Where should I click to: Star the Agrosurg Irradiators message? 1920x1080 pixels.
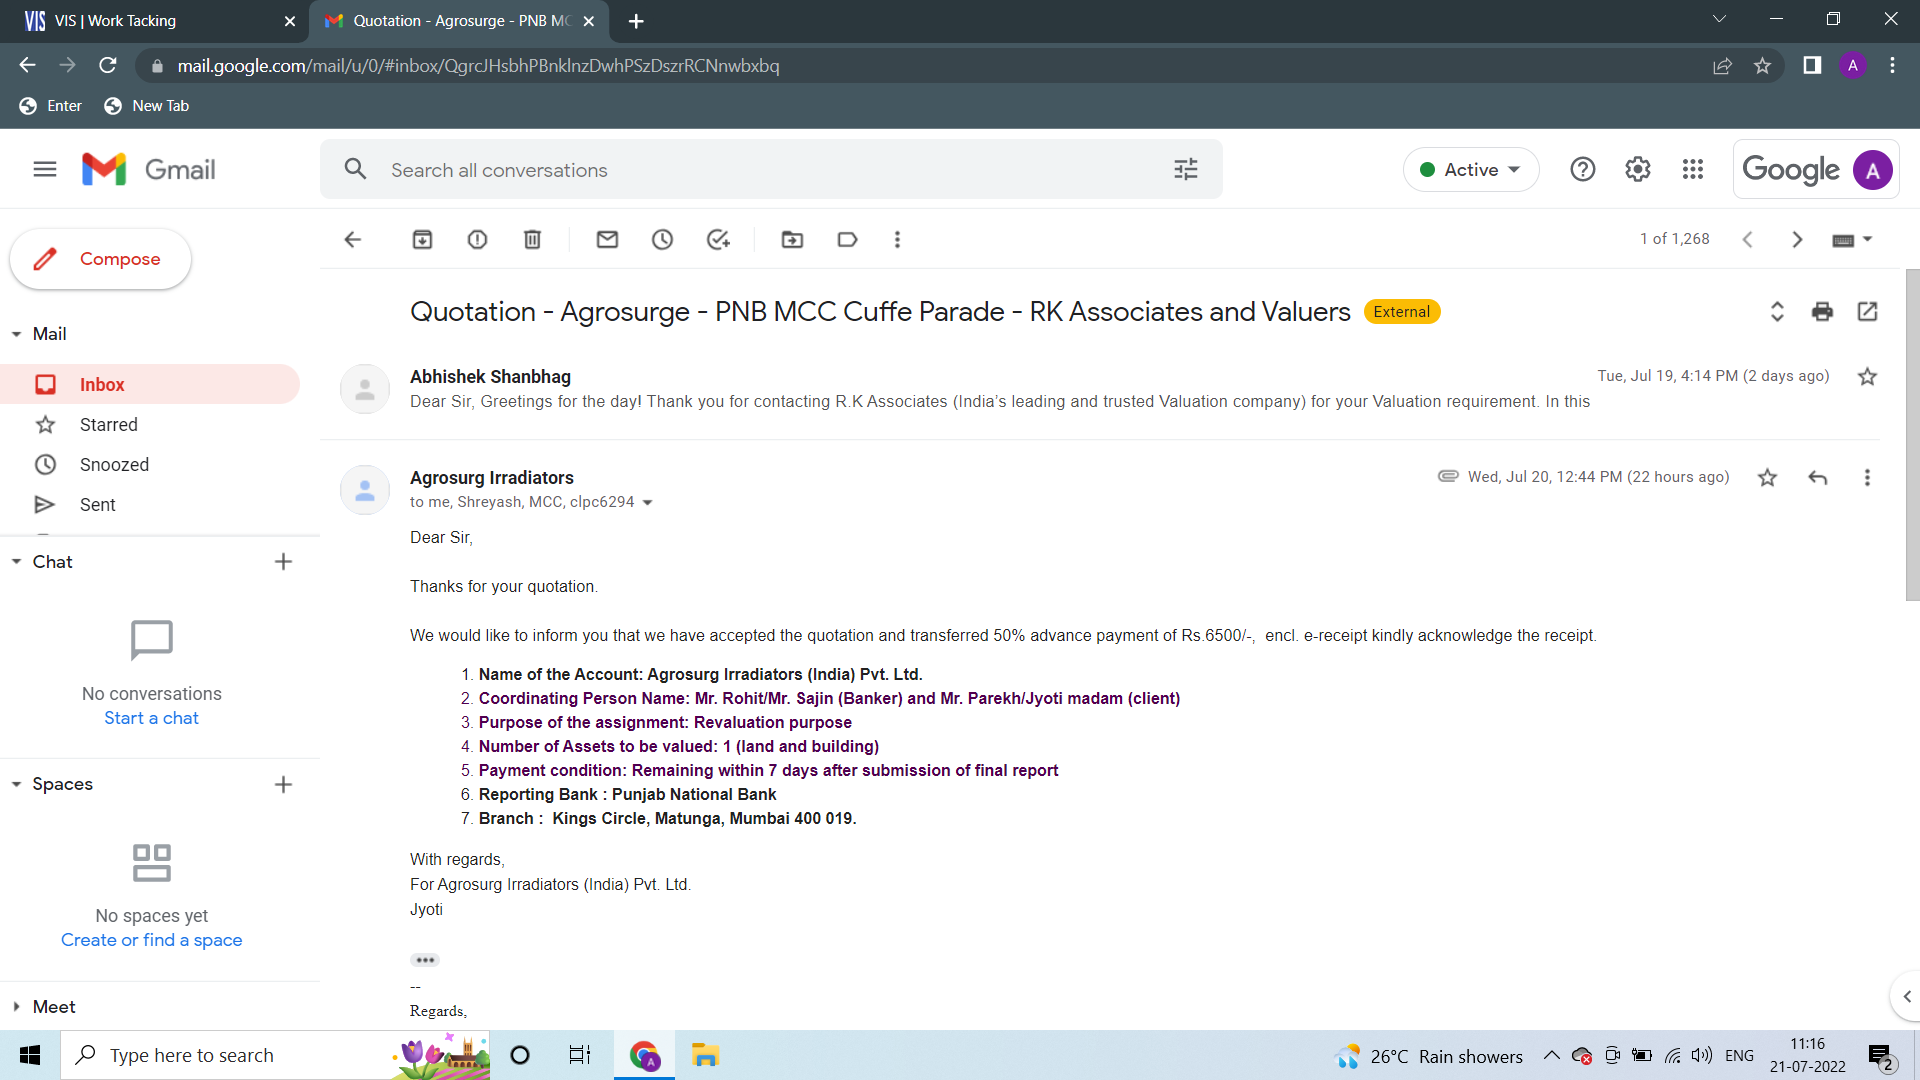click(1768, 478)
